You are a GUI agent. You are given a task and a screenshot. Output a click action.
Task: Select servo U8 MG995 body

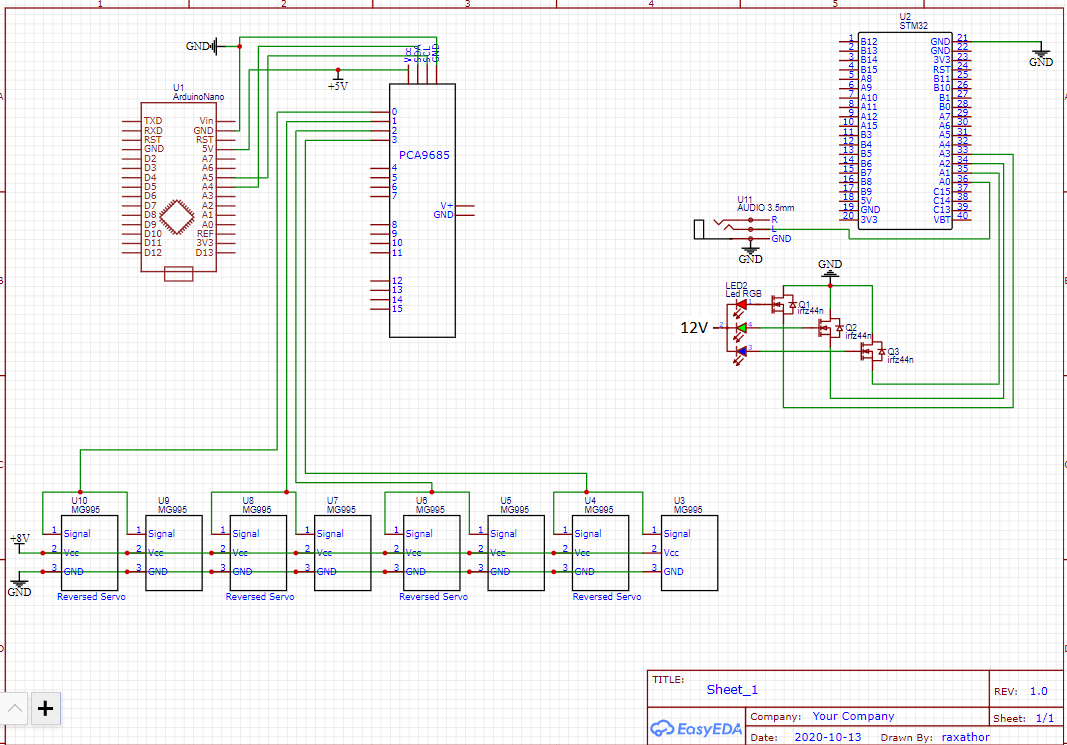click(259, 552)
